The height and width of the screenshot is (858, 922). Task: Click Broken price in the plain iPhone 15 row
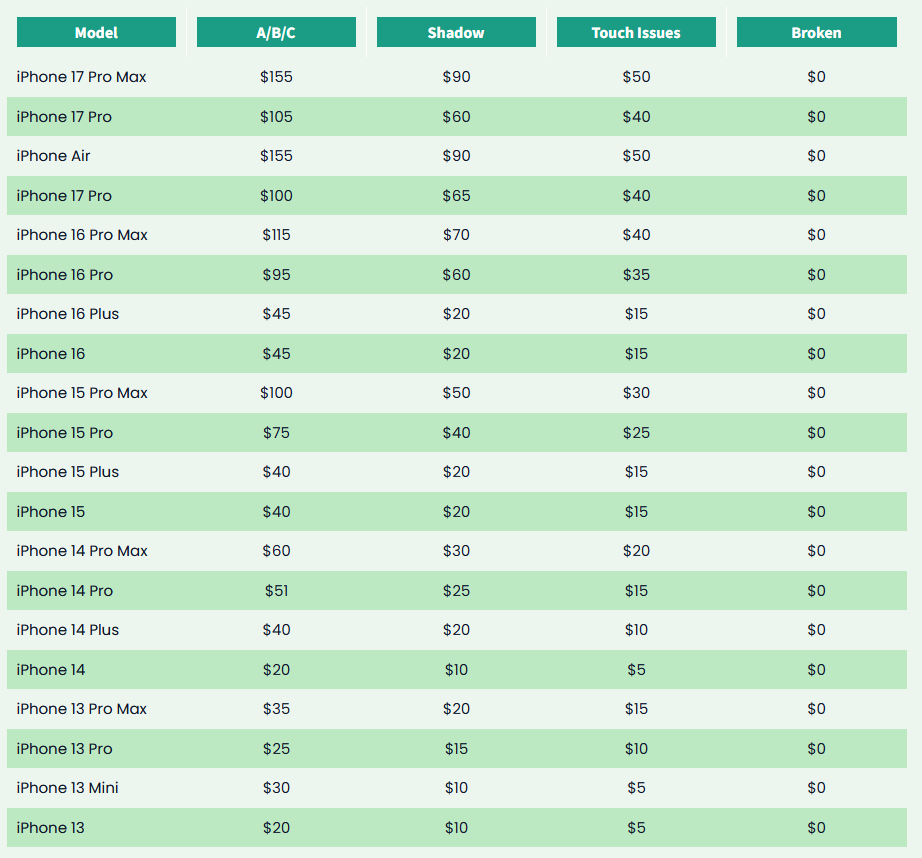point(817,512)
